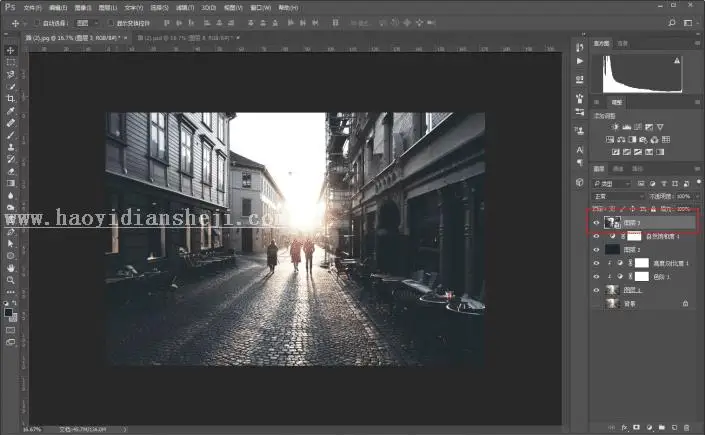
Task: Add a Black & White adjustment
Action: click(632, 139)
